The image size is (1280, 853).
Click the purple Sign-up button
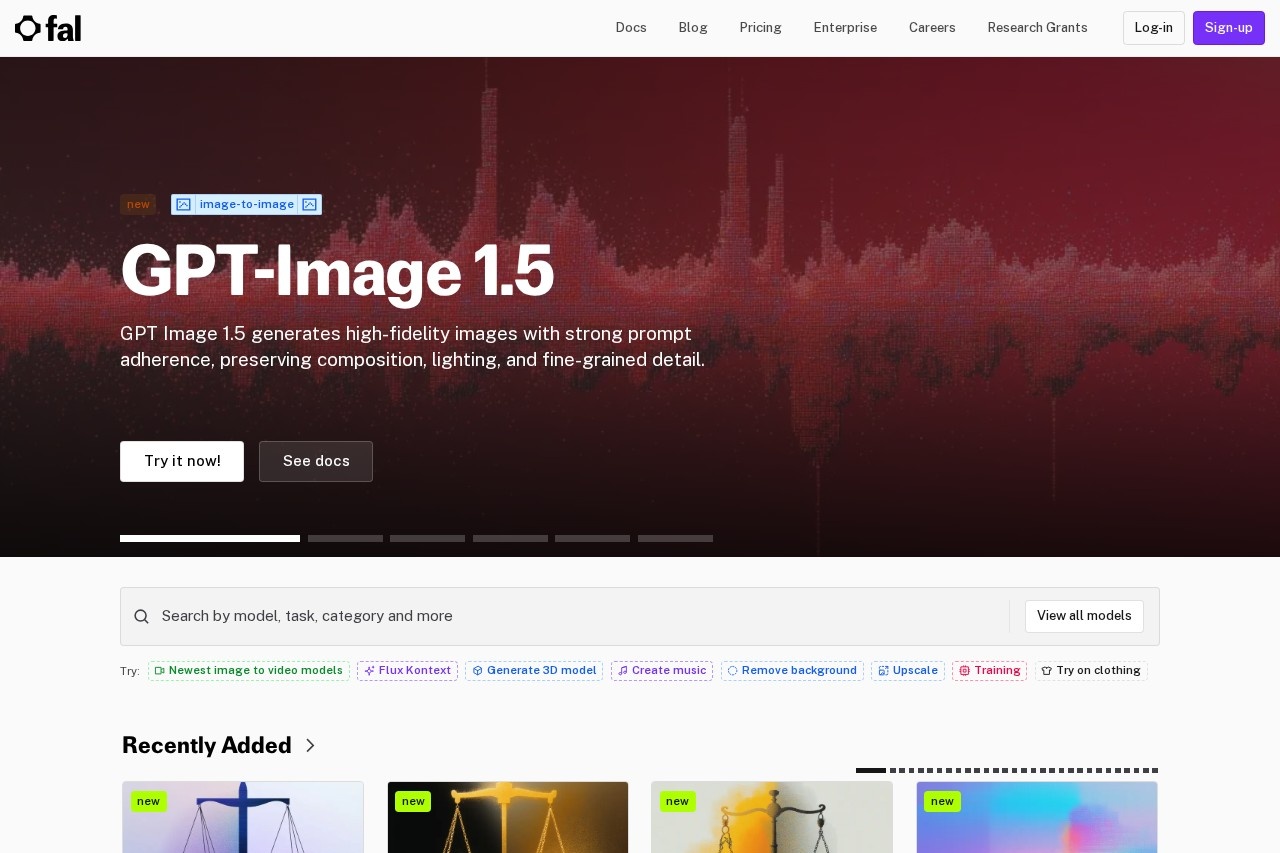tap(1228, 28)
